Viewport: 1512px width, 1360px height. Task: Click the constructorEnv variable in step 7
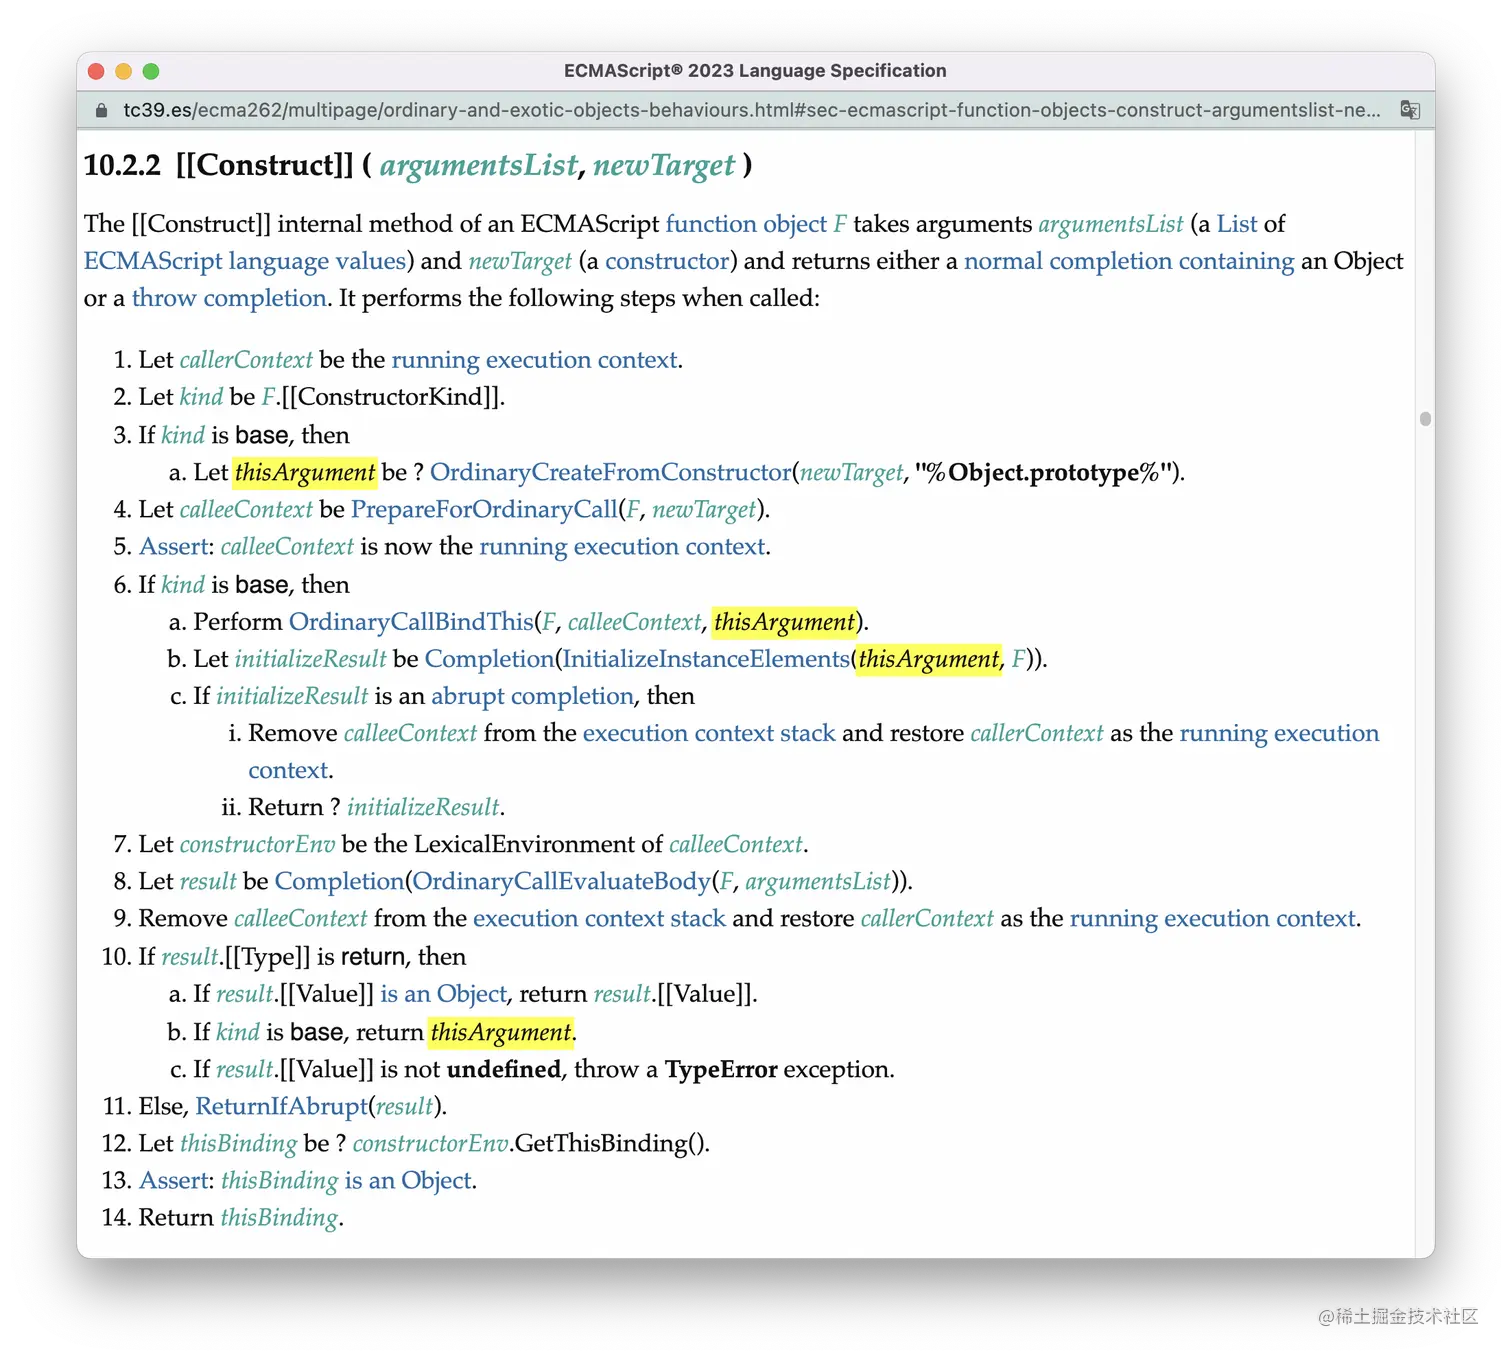257,844
